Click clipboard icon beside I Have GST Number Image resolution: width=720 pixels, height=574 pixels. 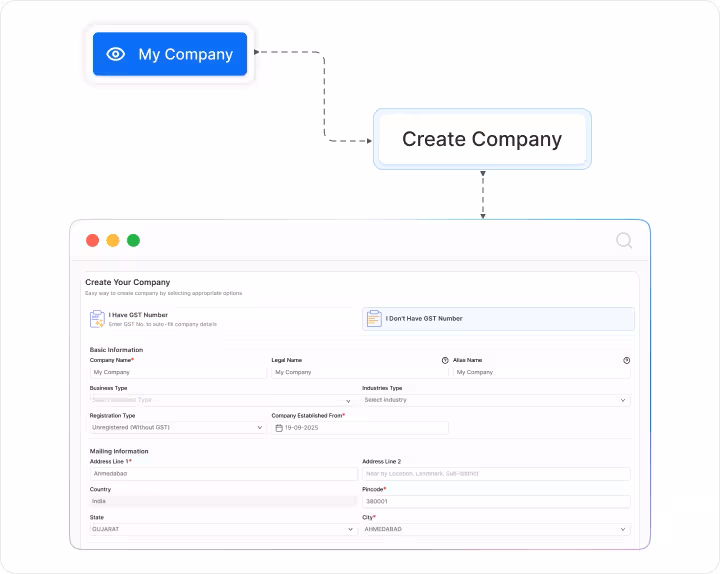click(97, 319)
